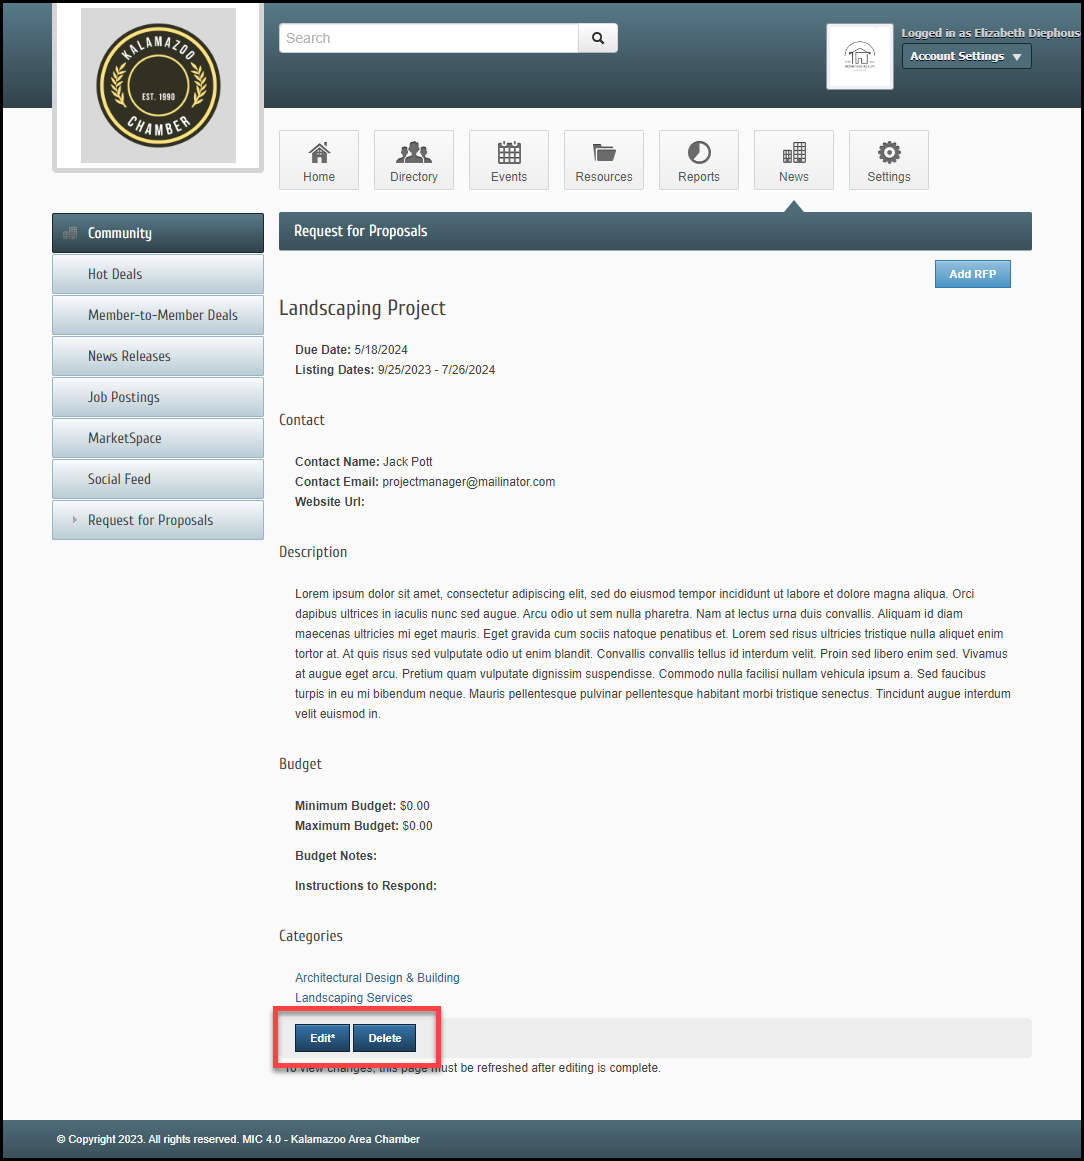
Task: Click the Maximum Budget $0.00 value
Action: [x=417, y=826]
